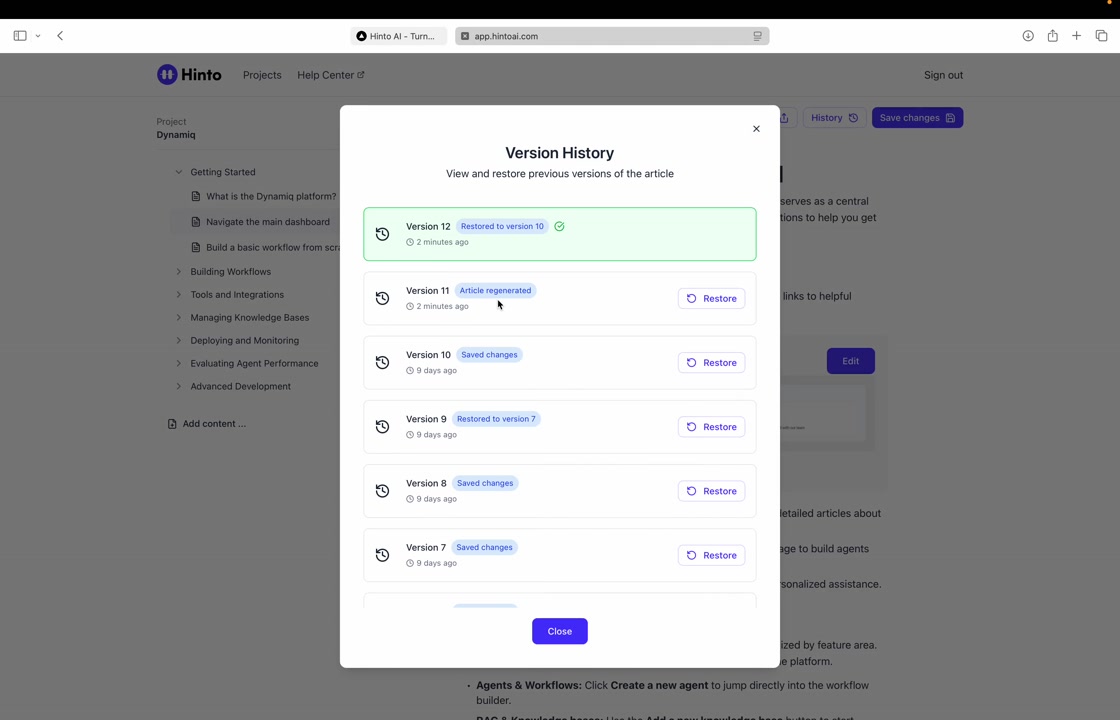Image resolution: width=1120 pixels, height=720 pixels.
Task: Restore Version 11 of the article
Action: click(711, 298)
